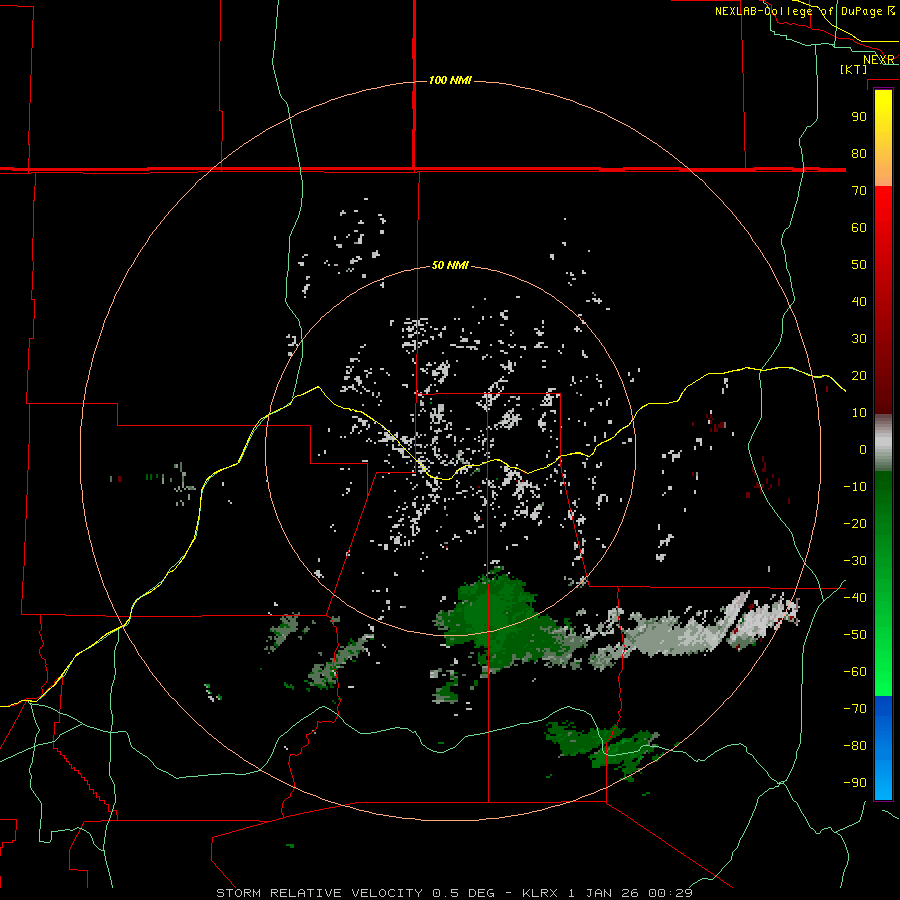900x900 pixels.
Task: Click the 0 value on velocity scale
Action: coord(863,449)
